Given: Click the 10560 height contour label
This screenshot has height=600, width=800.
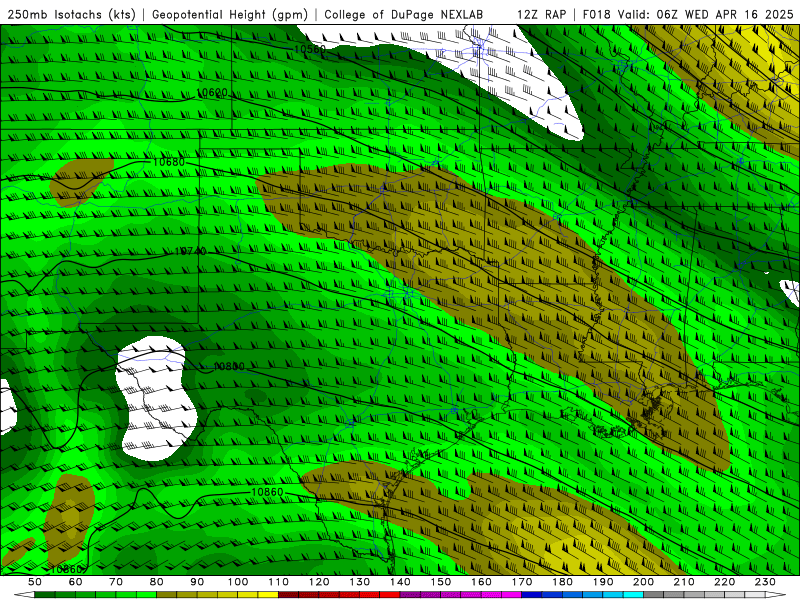Looking at the screenshot, I should [310, 49].
